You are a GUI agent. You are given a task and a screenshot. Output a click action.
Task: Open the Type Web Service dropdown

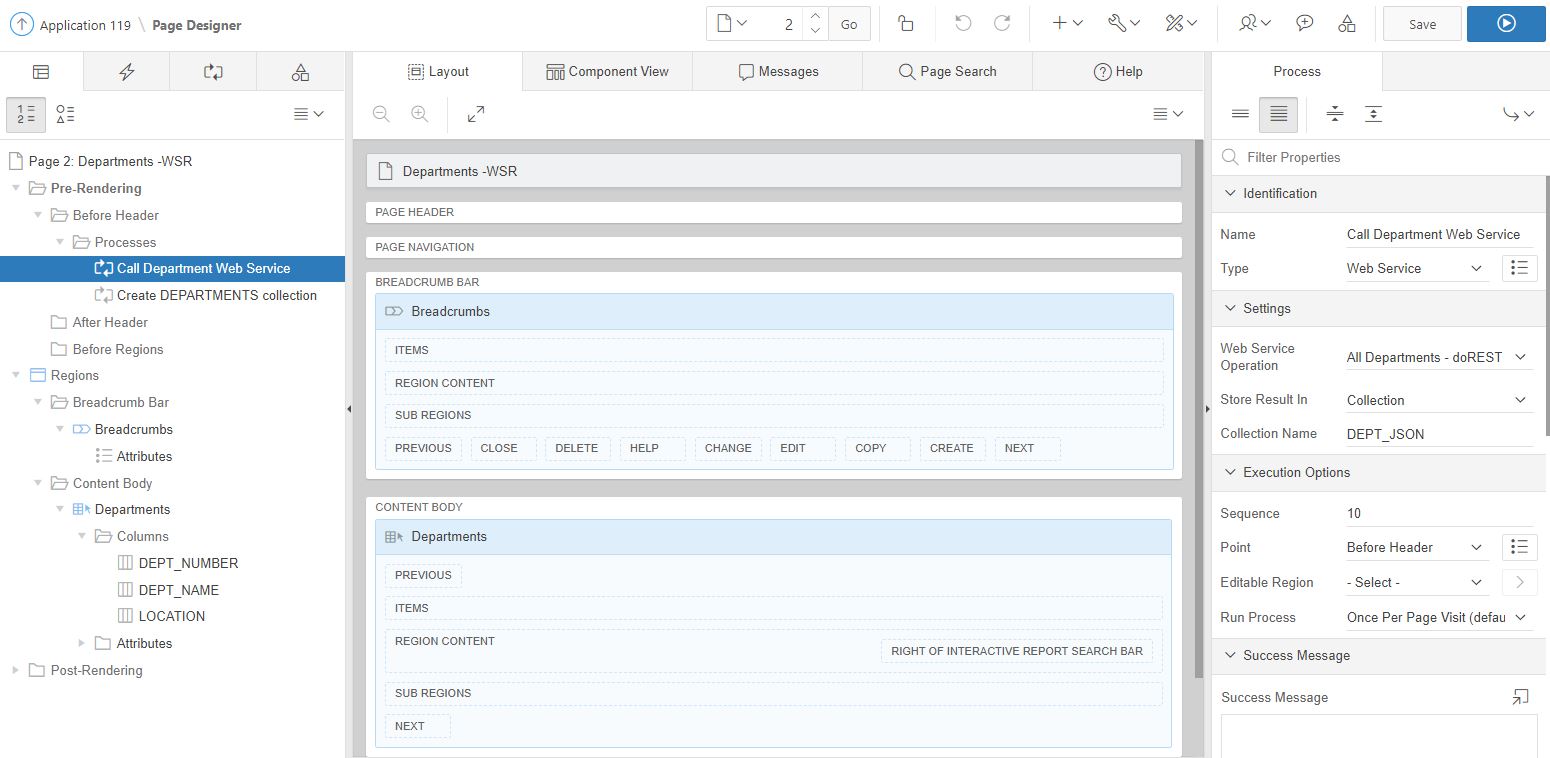click(x=1417, y=268)
